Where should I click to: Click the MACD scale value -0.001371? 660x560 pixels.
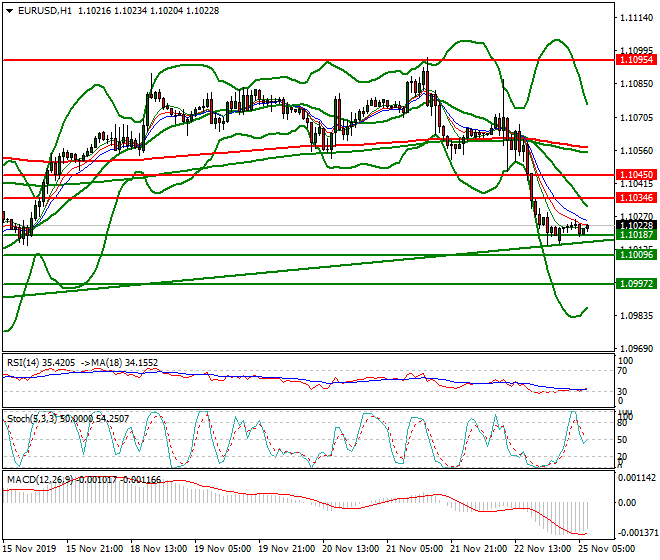[x=637, y=533]
